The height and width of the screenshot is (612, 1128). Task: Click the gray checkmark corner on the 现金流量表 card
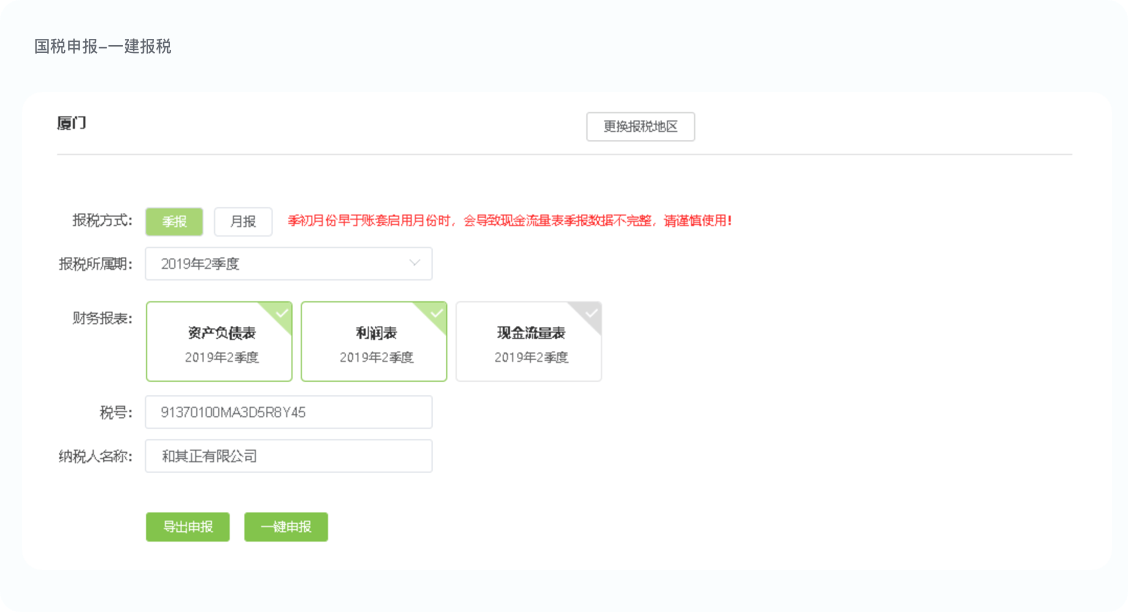[x=591, y=313]
